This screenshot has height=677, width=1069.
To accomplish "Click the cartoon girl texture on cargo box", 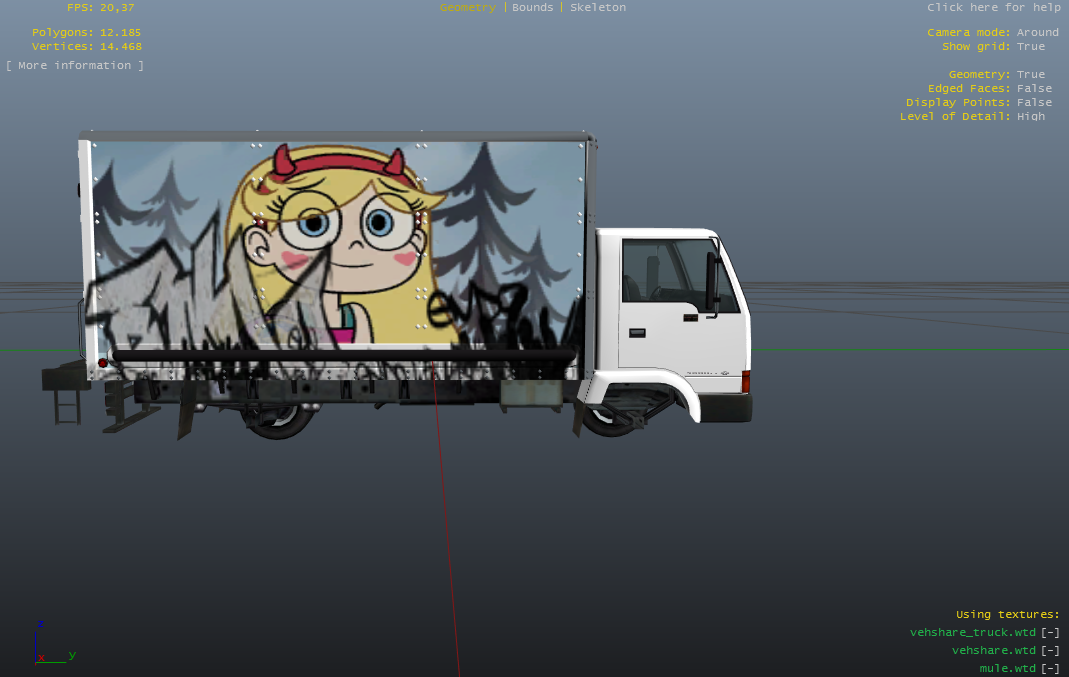I will pyautogui.click(x=341, y=245).
